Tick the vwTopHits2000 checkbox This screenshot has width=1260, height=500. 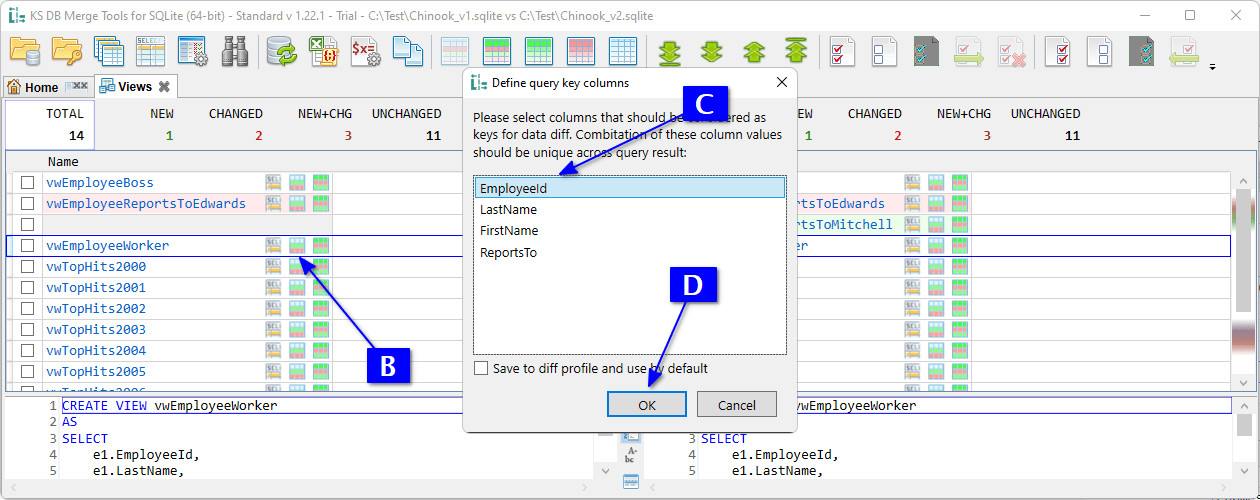(28, 266)
